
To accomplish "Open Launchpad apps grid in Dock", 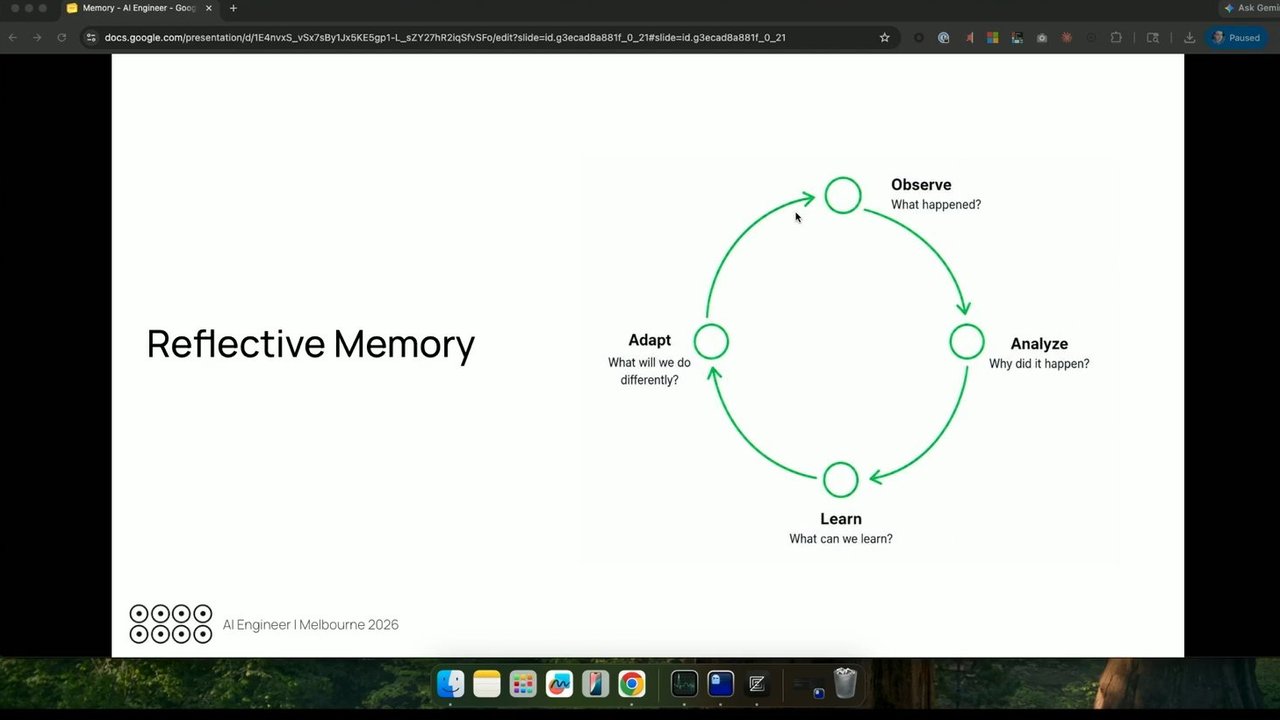I will (x=523, y=684).
